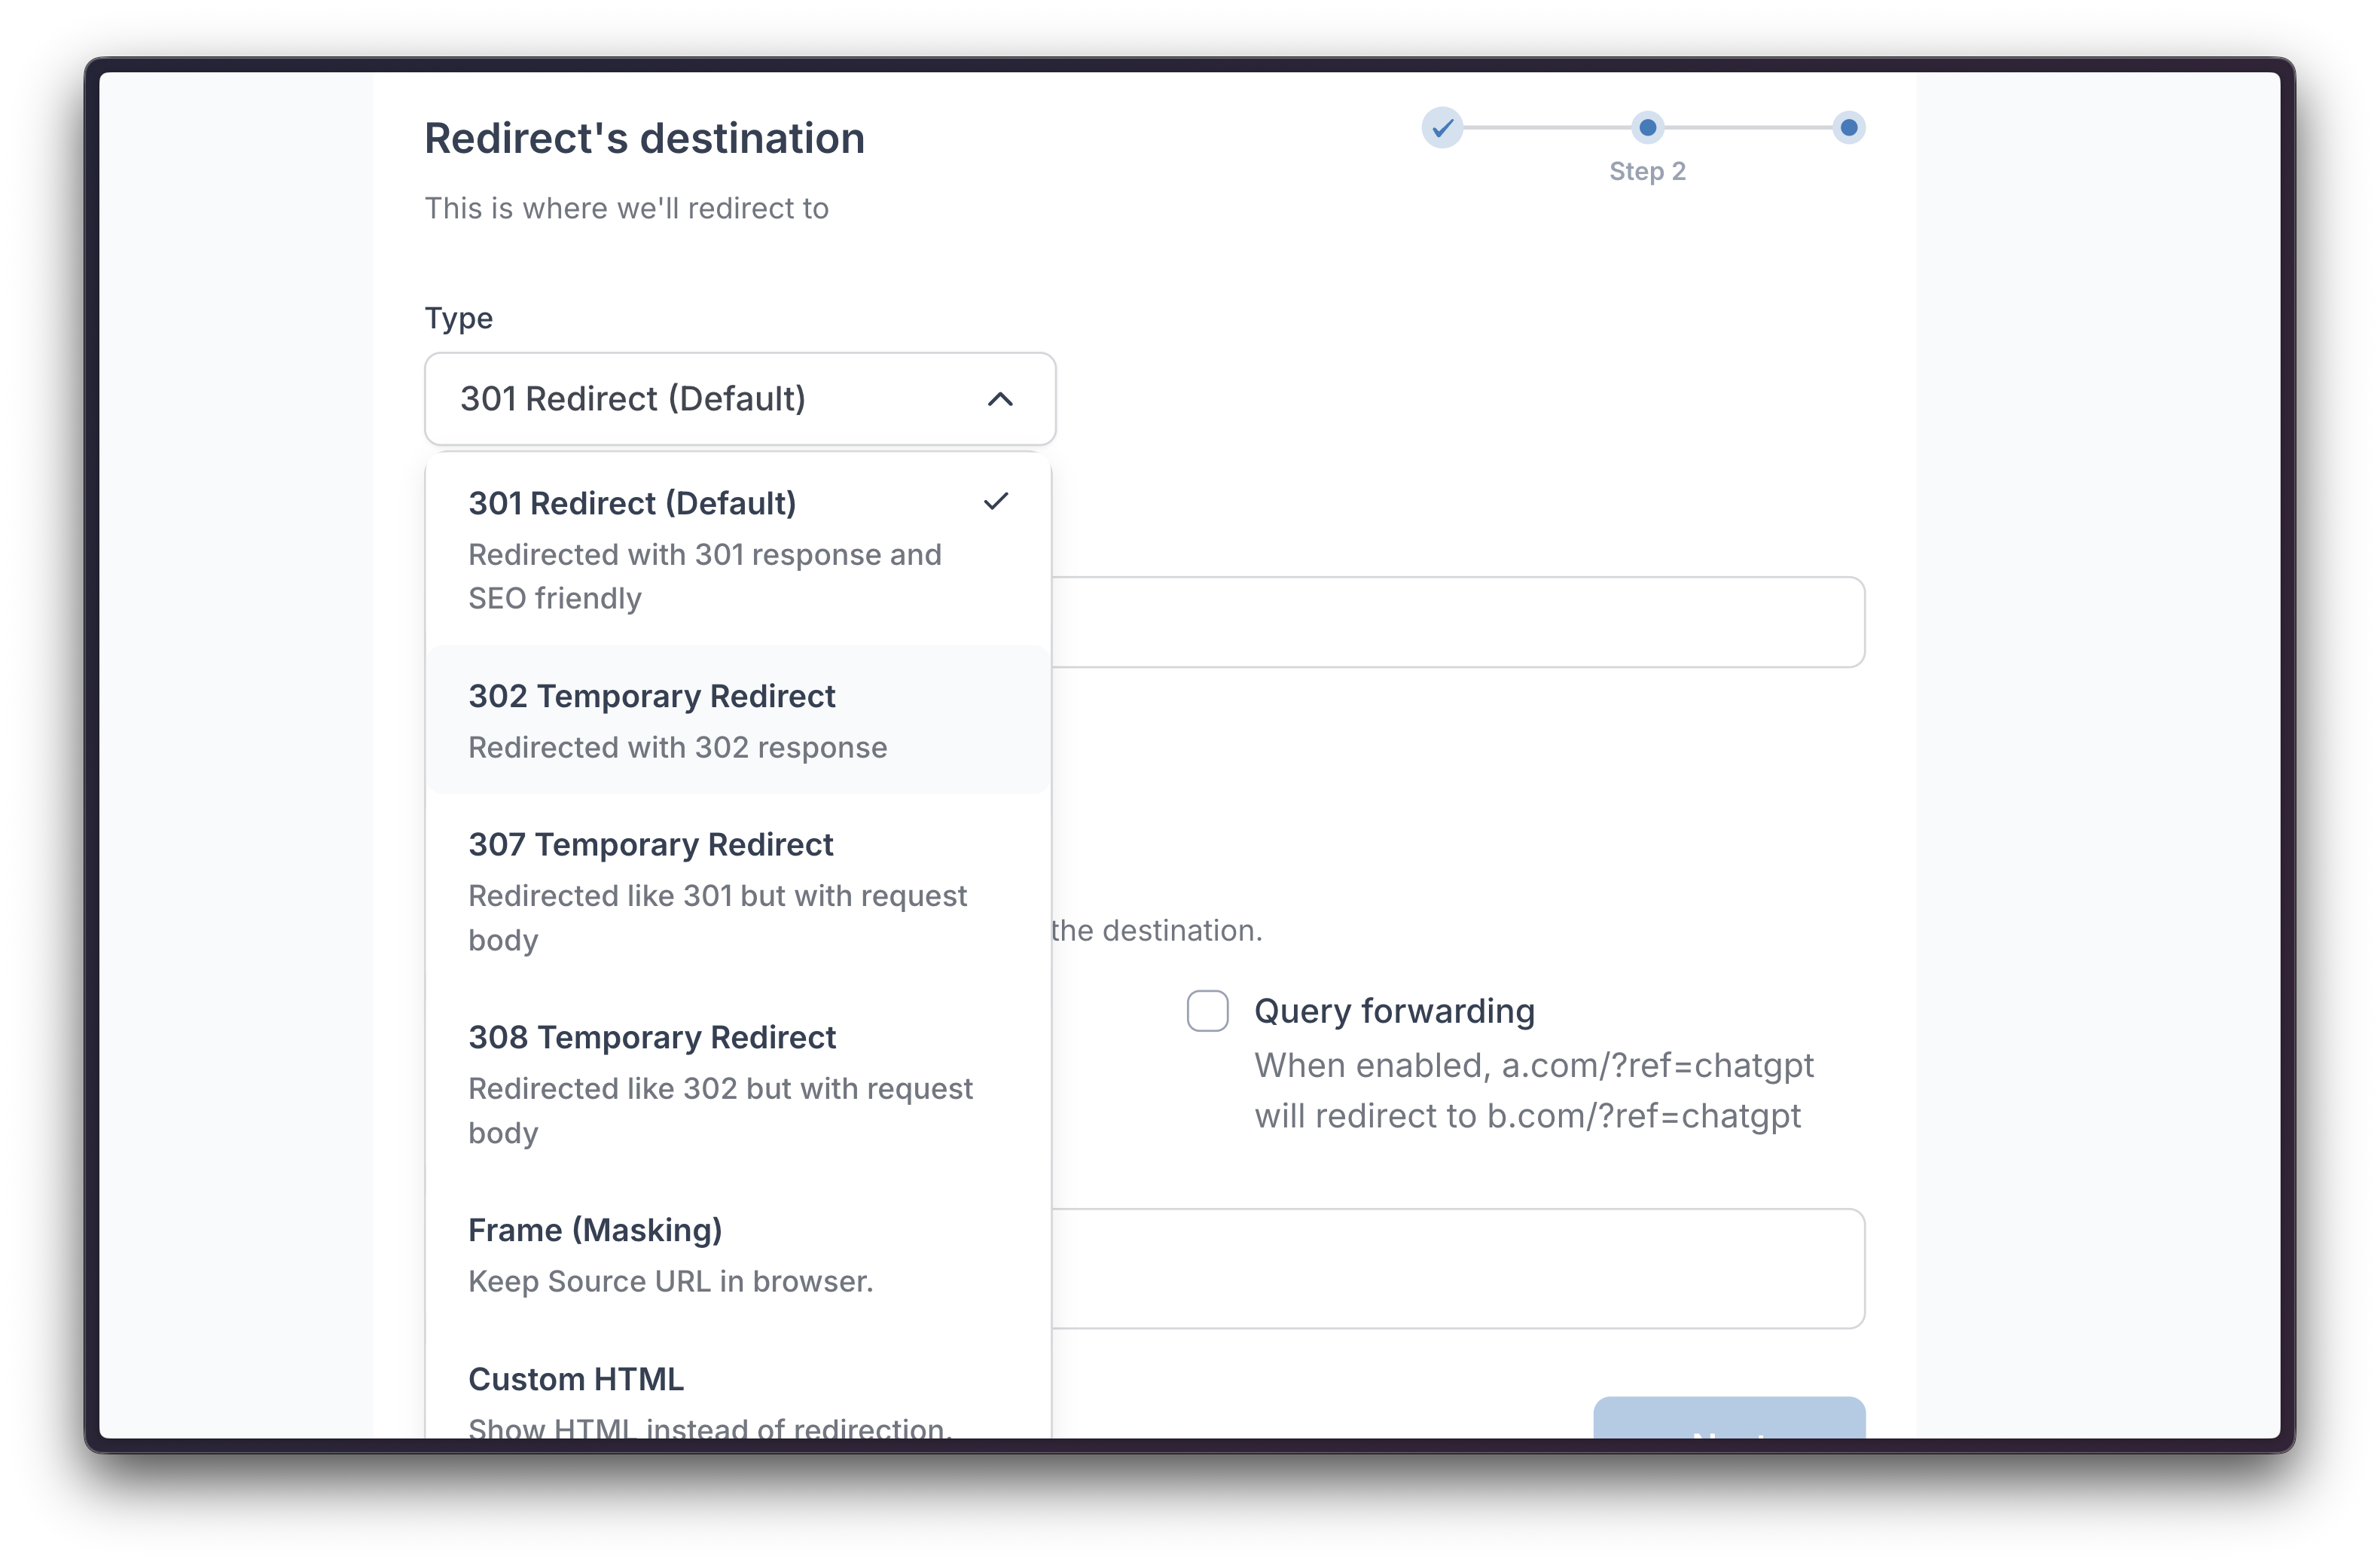The height and width of the screenshot is (1565, 2380).
Task: Open the Type selector
Action: 740,398
